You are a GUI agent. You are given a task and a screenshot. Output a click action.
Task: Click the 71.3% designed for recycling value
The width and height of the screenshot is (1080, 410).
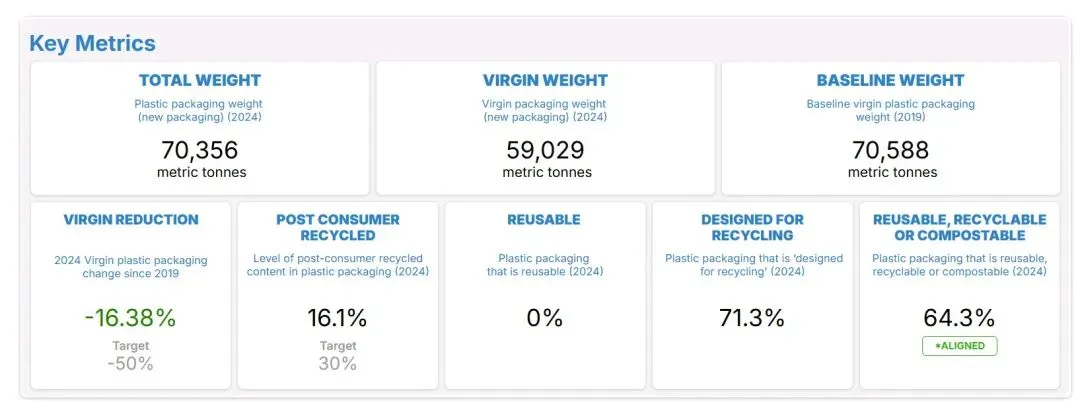[x=752, y=318]
